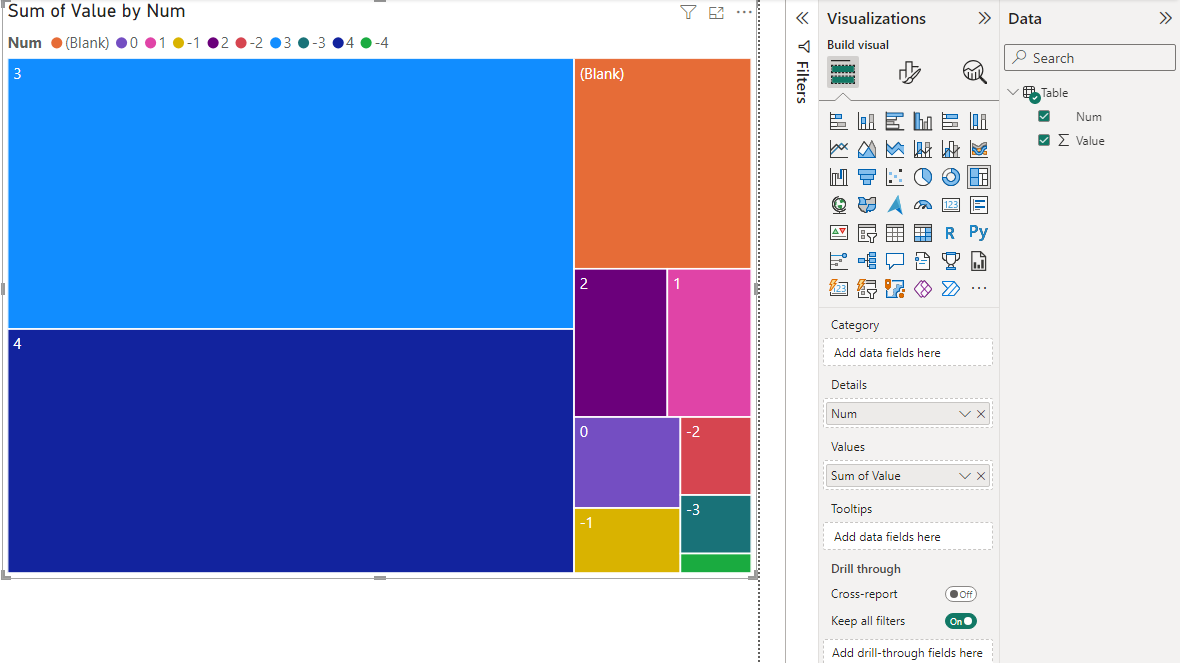The width and height of the screenshot is (1180, 663).
Task: Click the (Blank) legend color dot
Action: [x=56, y=43]
